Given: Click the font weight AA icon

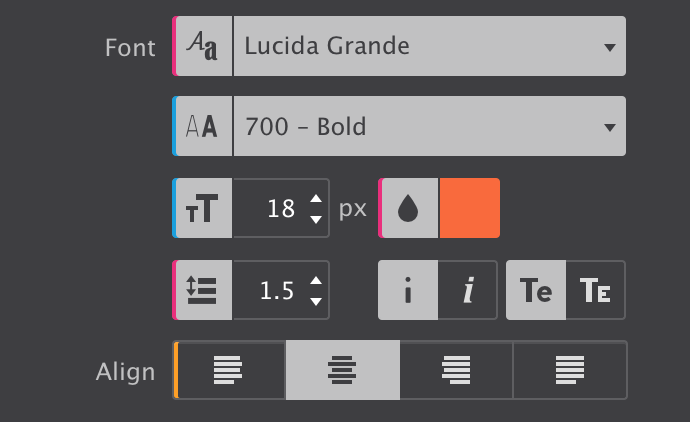Looking at the screenshot, I should point(202,126).
